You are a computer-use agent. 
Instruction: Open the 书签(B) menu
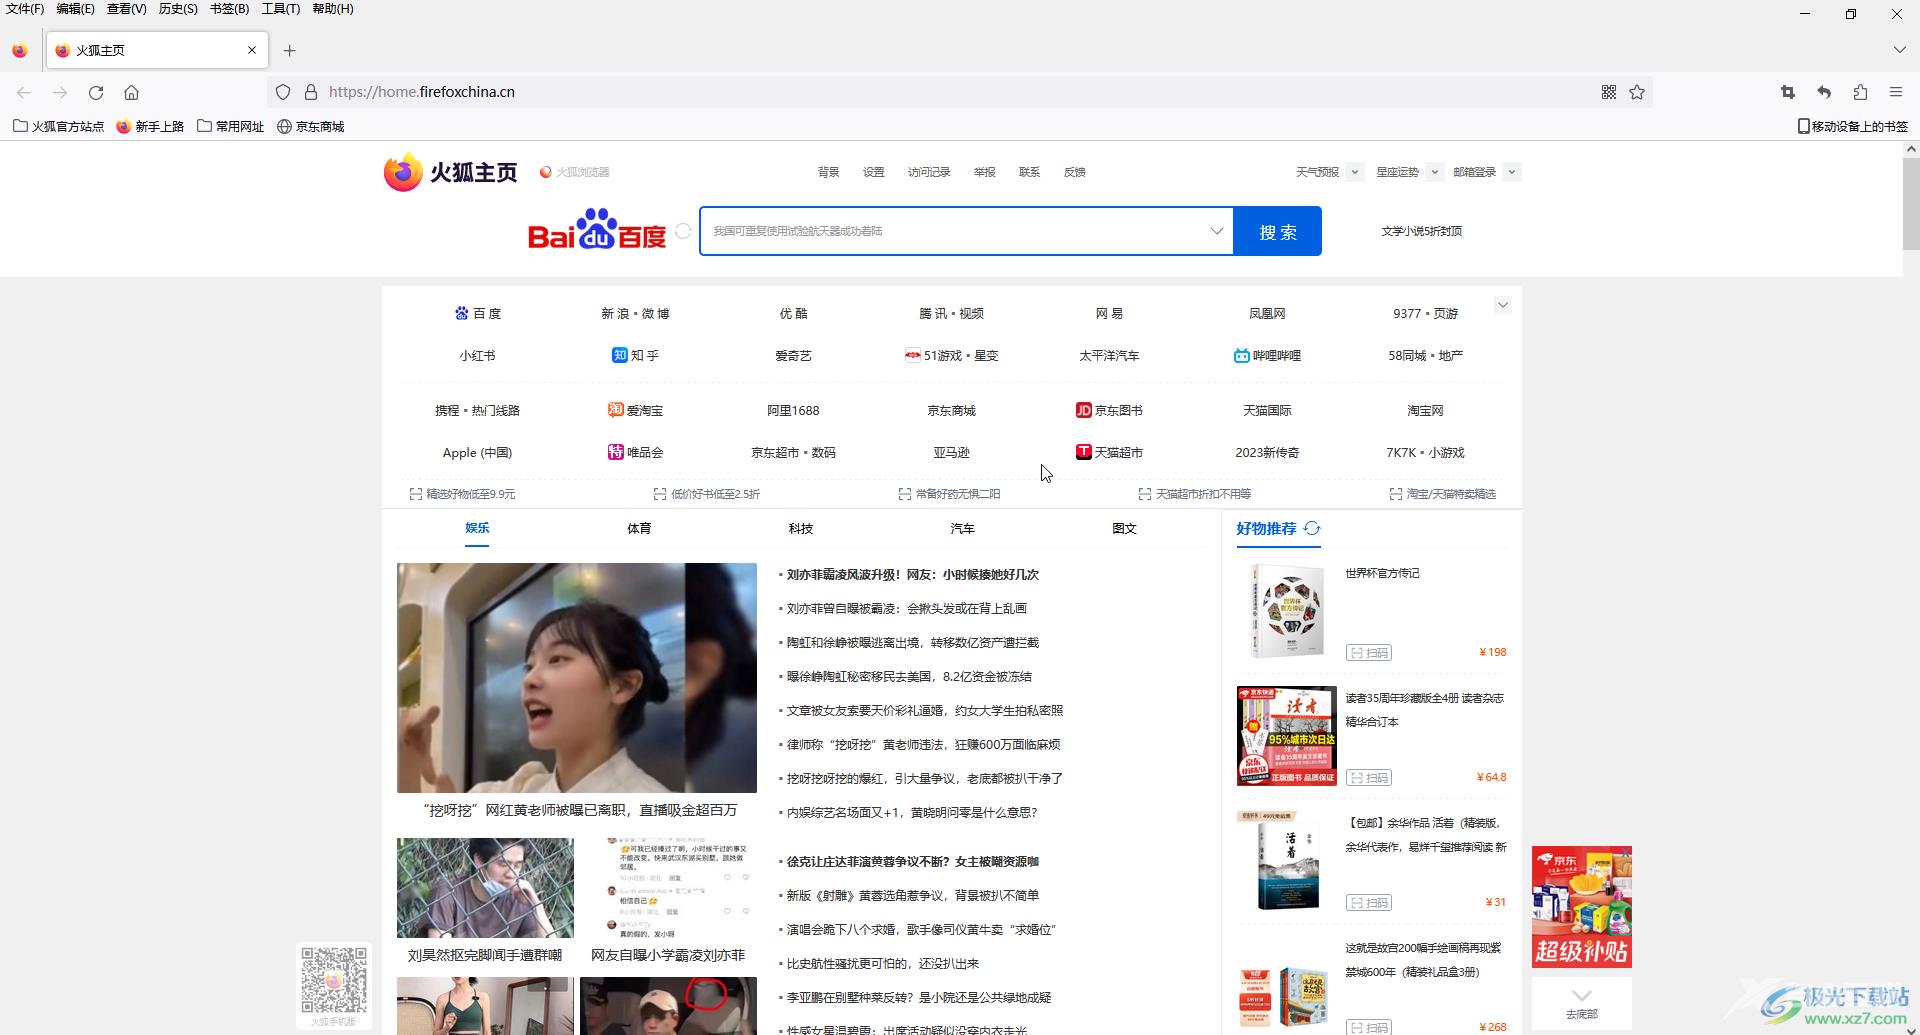229,9
